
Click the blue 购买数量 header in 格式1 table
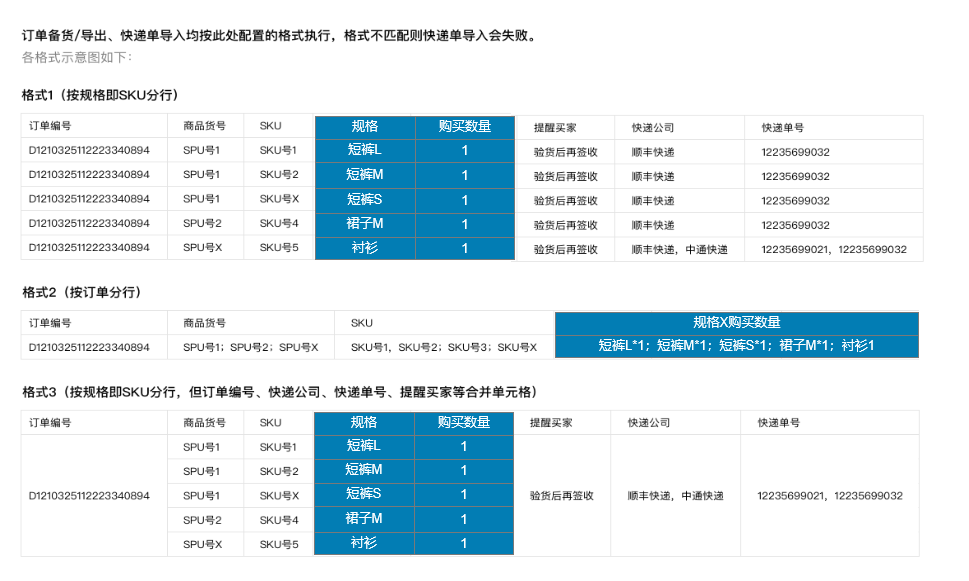[465, 127]
